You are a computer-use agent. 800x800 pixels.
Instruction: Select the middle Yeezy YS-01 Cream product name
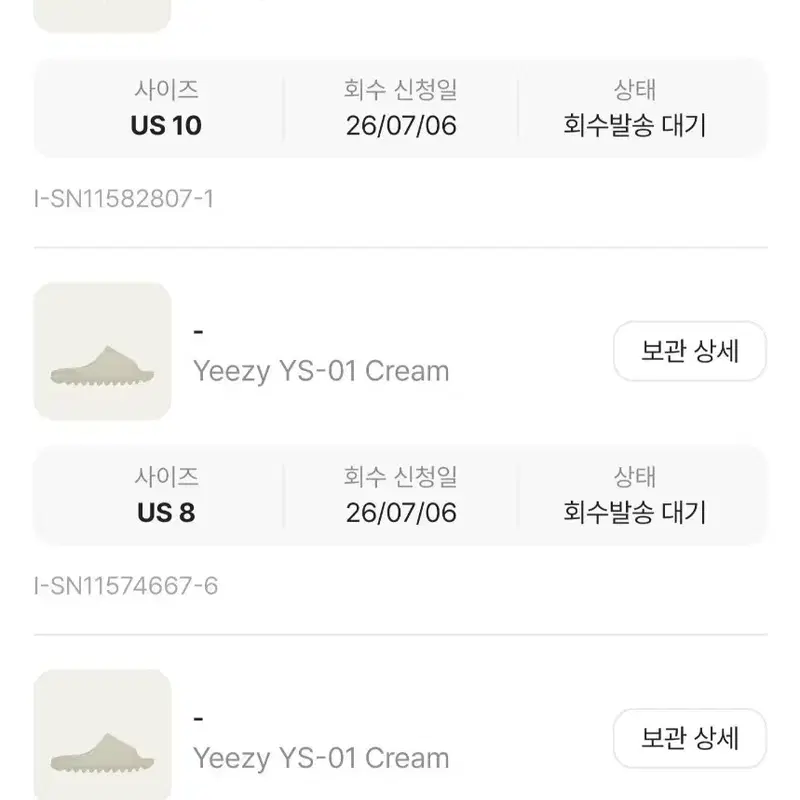tap(321, 371)
